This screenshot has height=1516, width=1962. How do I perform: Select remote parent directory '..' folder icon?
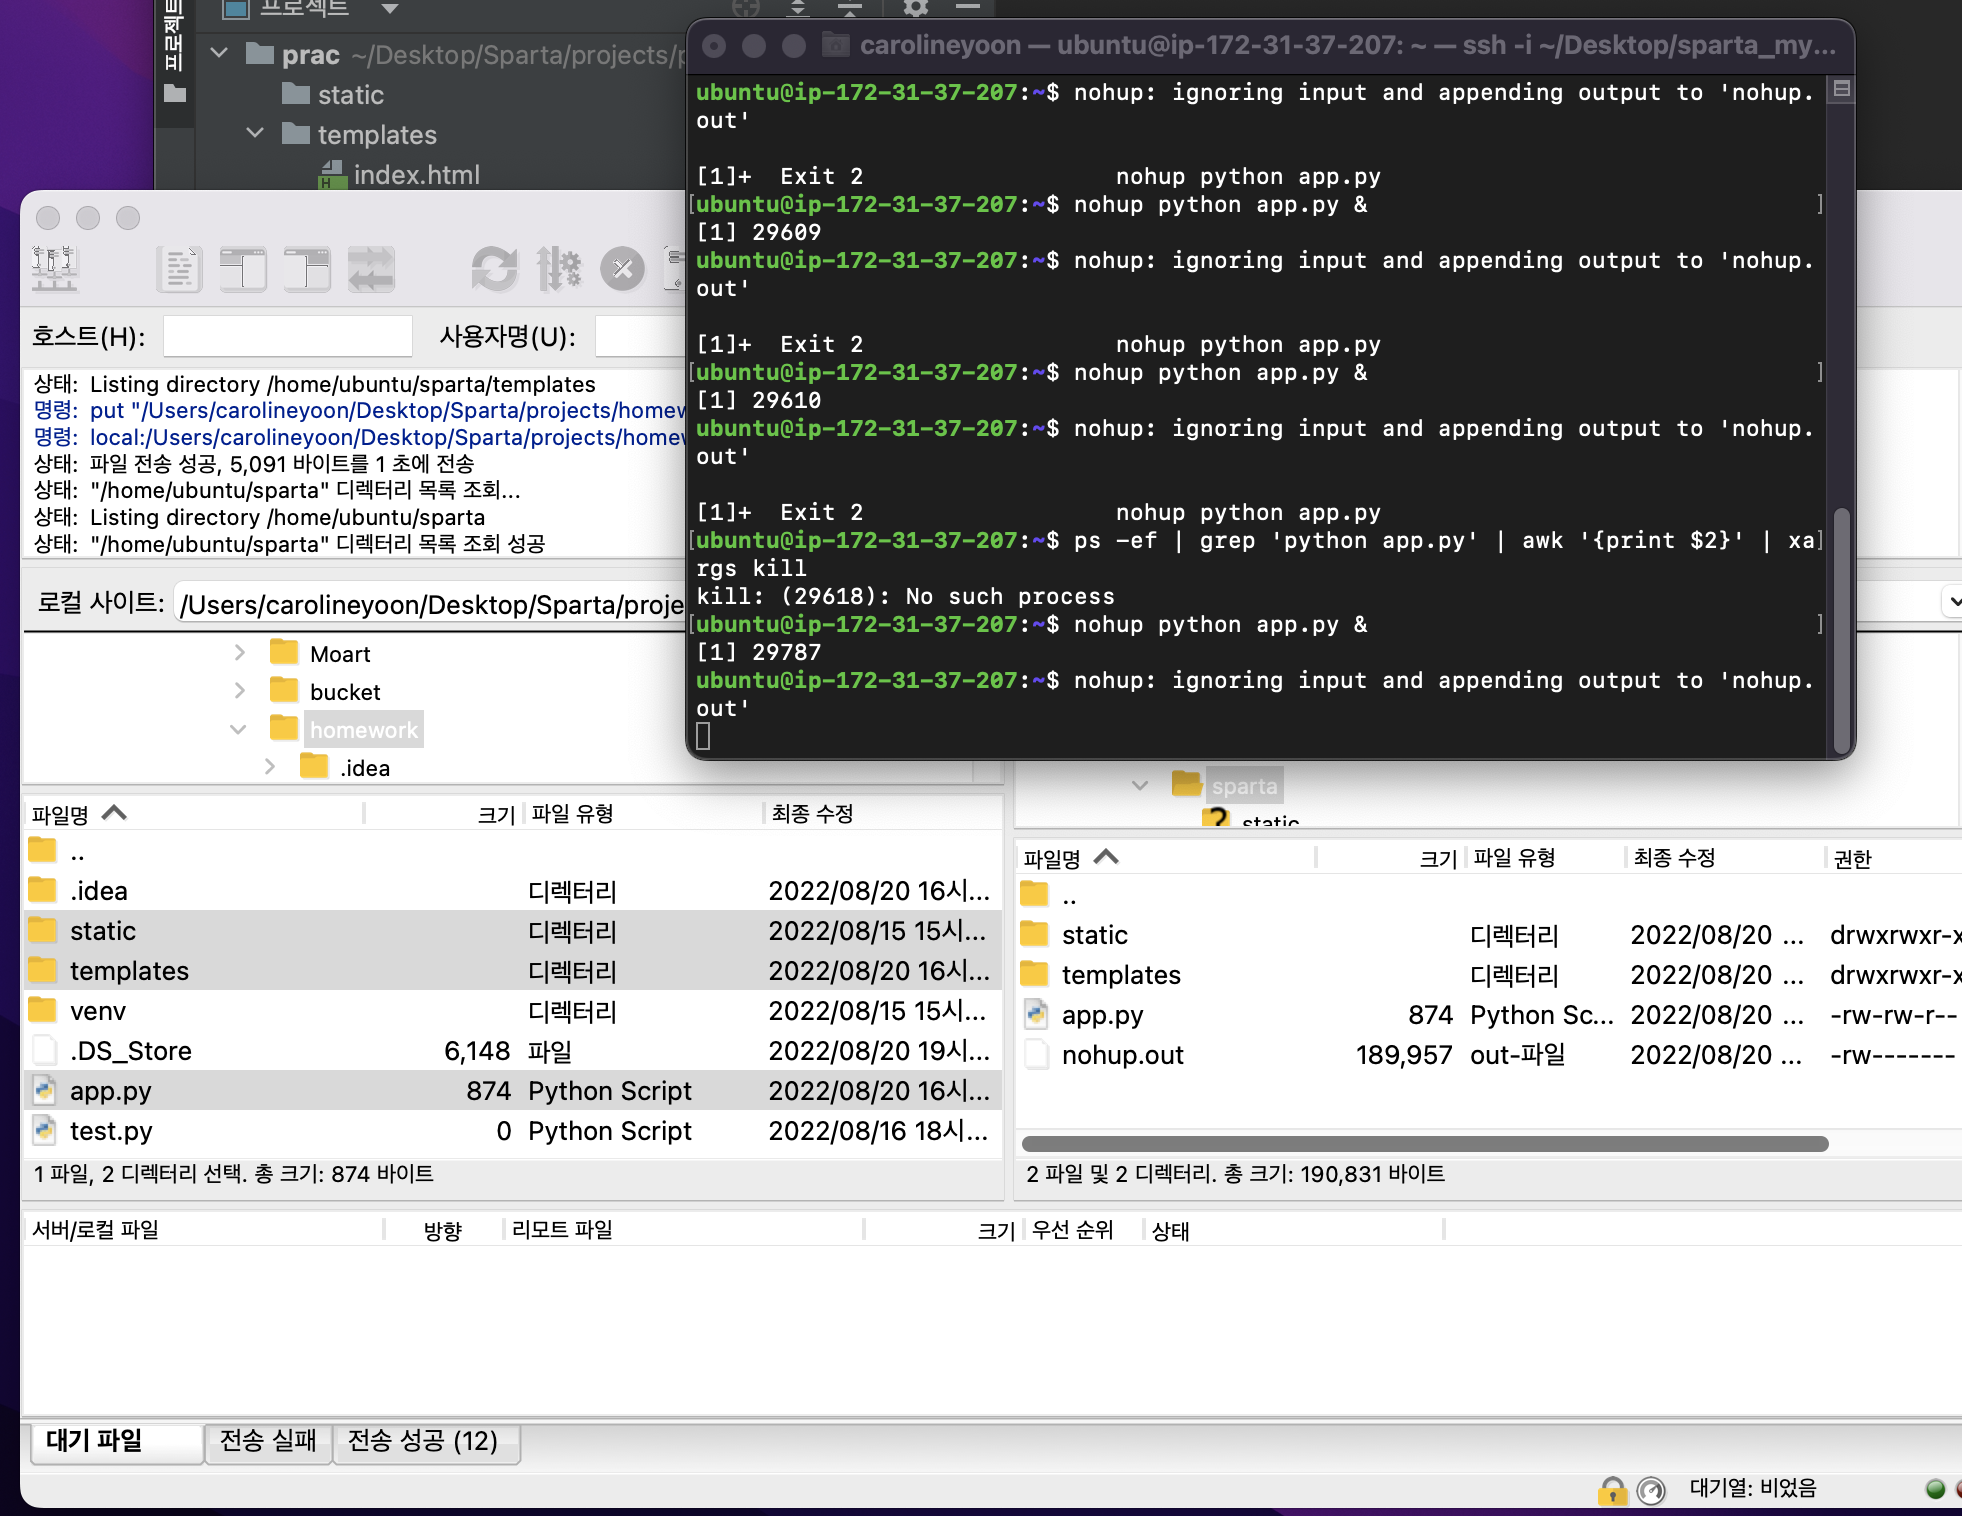(1035, 894)
